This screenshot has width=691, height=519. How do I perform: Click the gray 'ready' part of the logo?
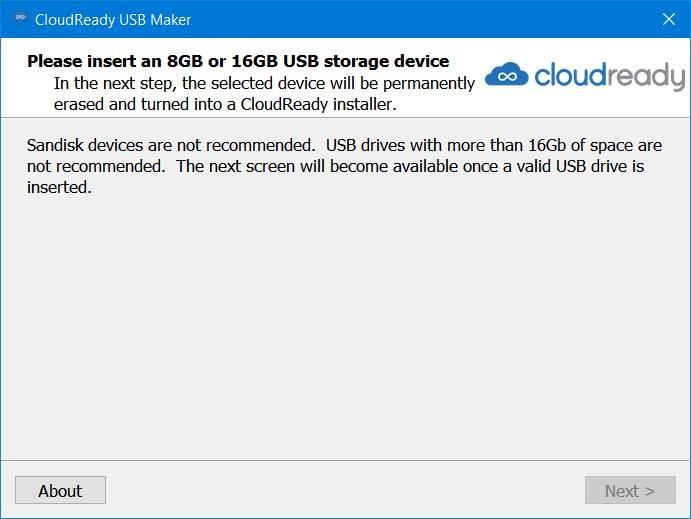coord(647,77)
